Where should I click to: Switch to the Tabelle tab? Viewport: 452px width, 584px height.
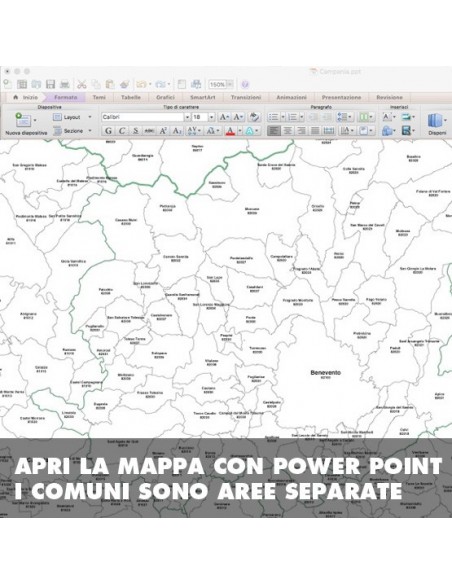click(131, 97)
